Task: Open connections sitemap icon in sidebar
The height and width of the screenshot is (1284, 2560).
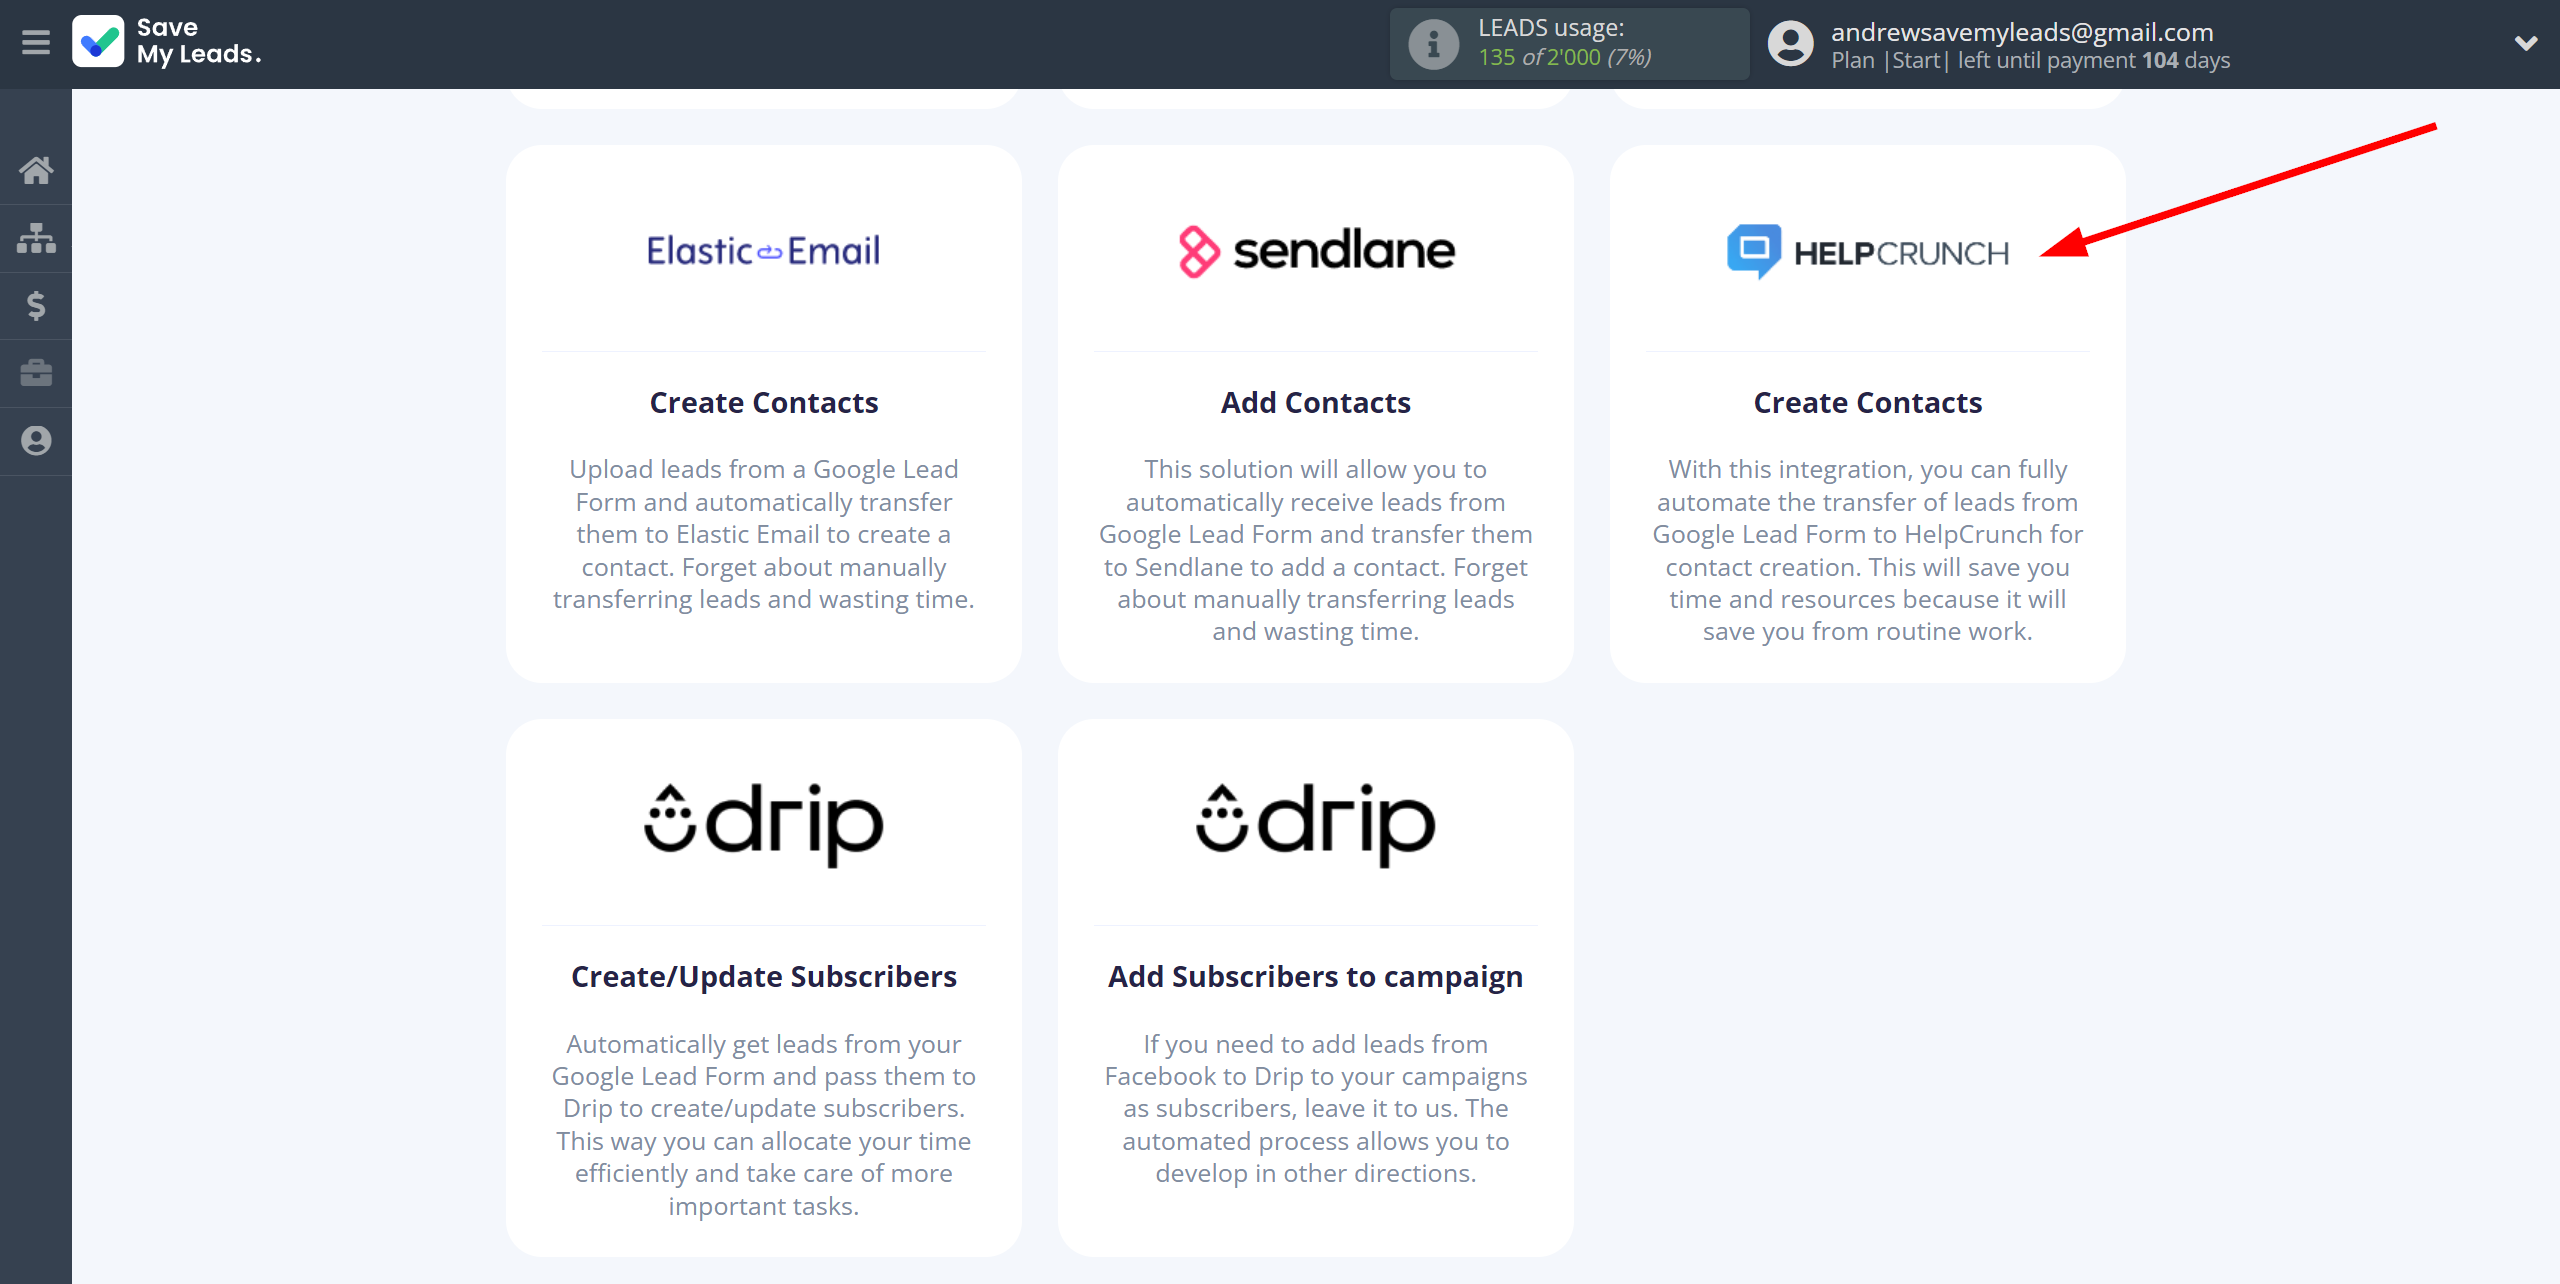Action: pos(36,238)
